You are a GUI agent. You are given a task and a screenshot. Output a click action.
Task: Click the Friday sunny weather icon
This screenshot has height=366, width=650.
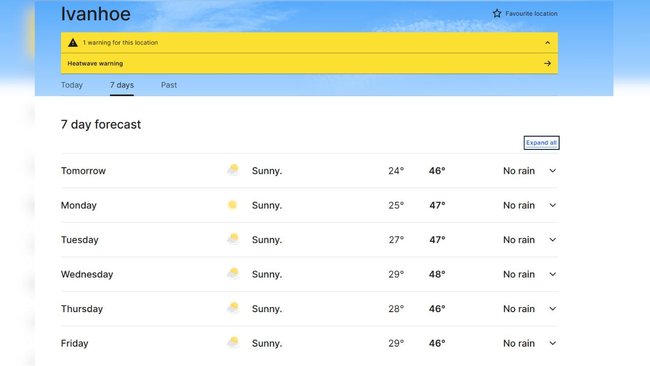pos(233,342)
